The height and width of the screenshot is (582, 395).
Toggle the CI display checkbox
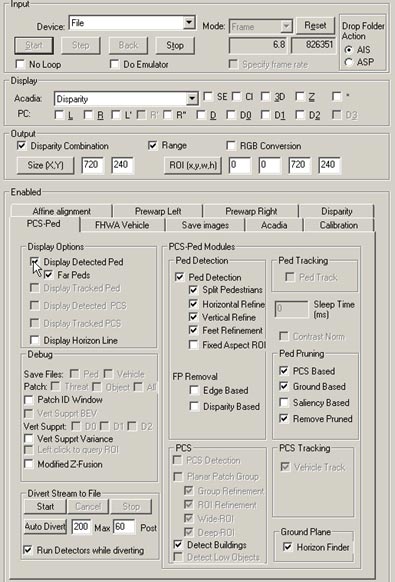tap(236, 97)
